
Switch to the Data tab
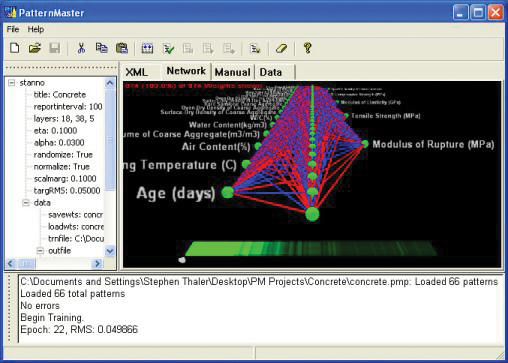pyautogui.click(x=271, y=72)
